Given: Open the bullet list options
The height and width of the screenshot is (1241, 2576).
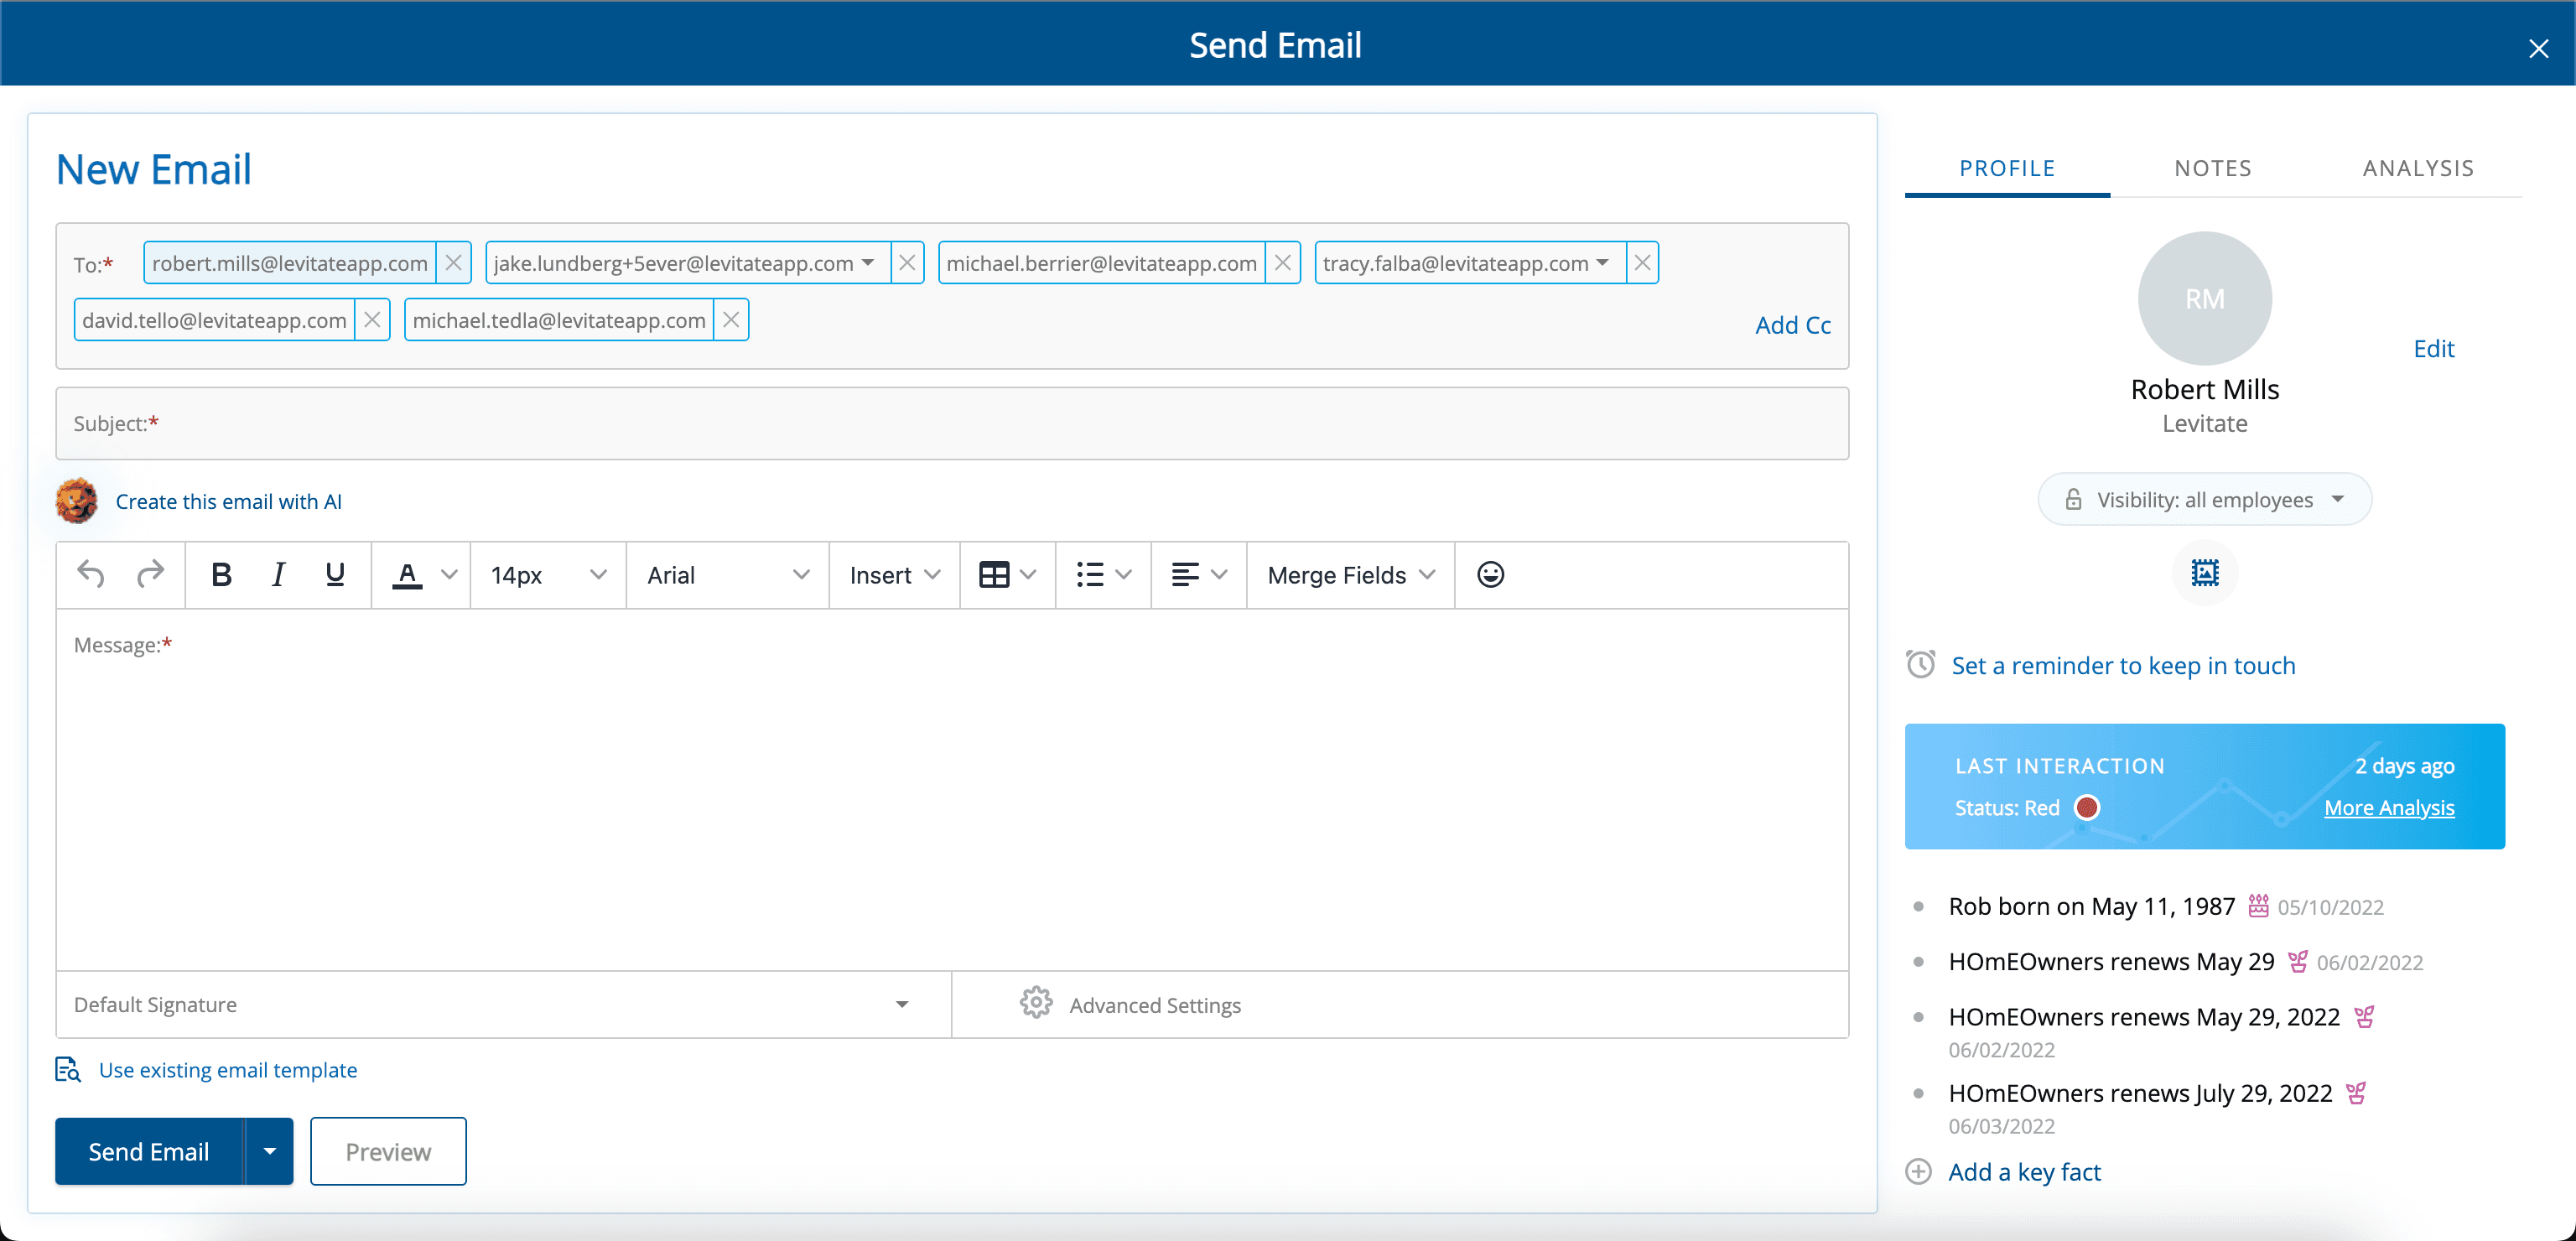Looking at the screenshot, I should click(x=1103, y=574).
